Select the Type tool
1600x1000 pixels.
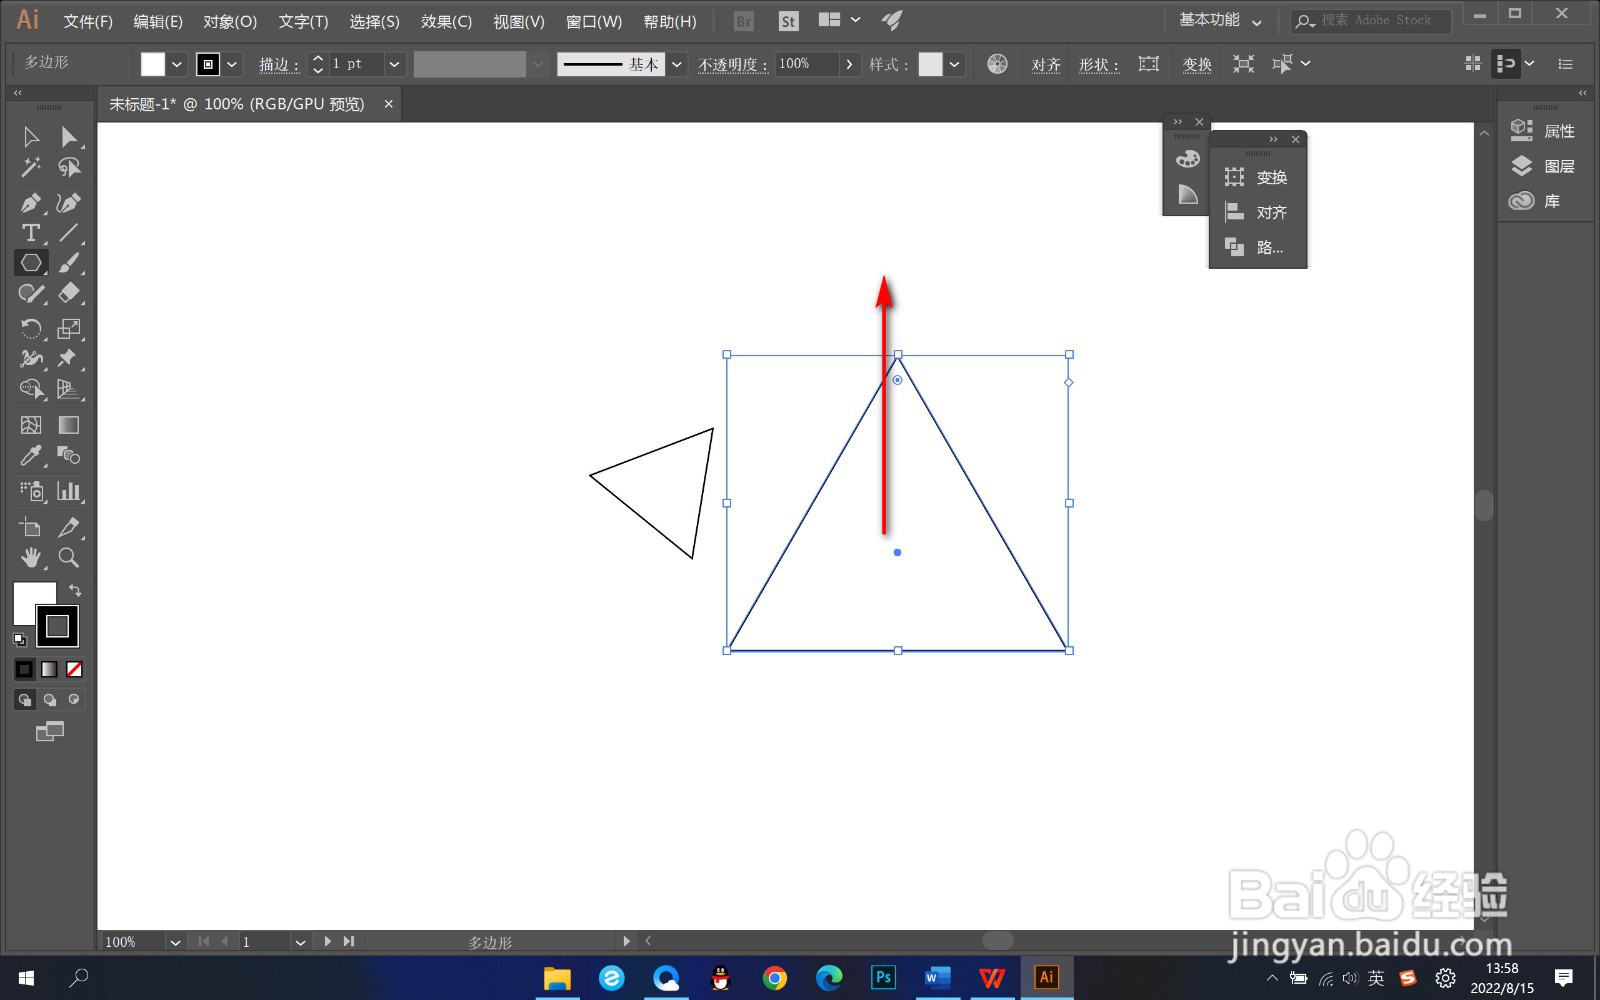pos(31,233)
